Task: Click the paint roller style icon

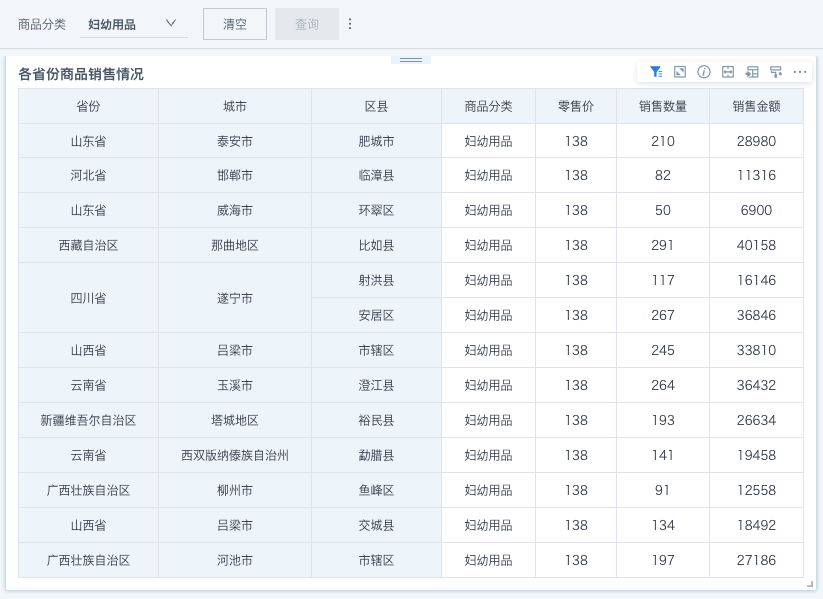Action: [776, 72]
